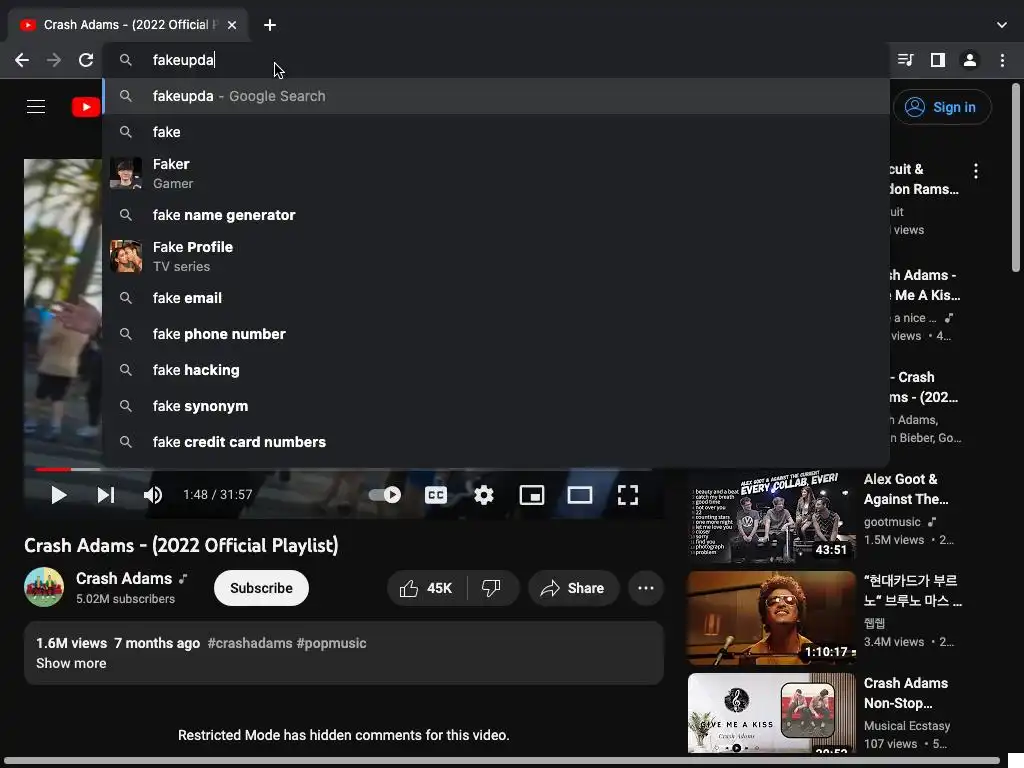
Task: Open the Crash Adams channel name link
Action: 123,578
